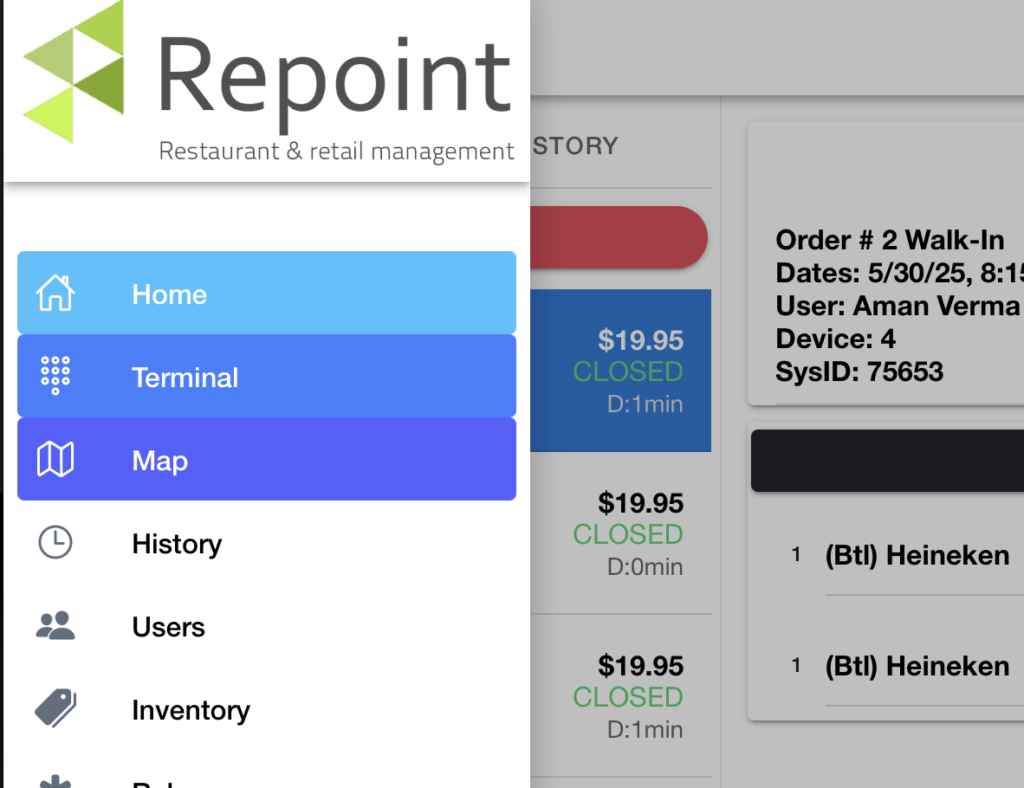Click the "SysID: 75653" line
The image size is (1024, 788).
(x=859, y=371)
